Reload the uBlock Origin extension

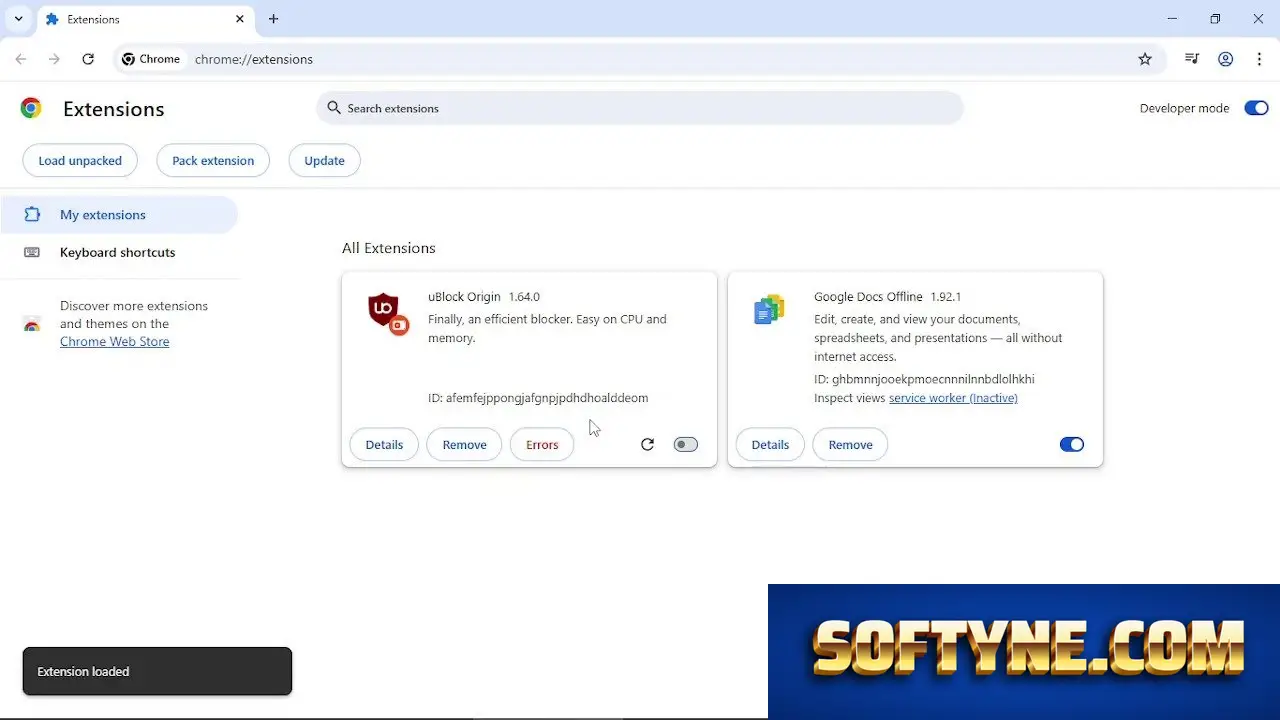tap(647, 444)
